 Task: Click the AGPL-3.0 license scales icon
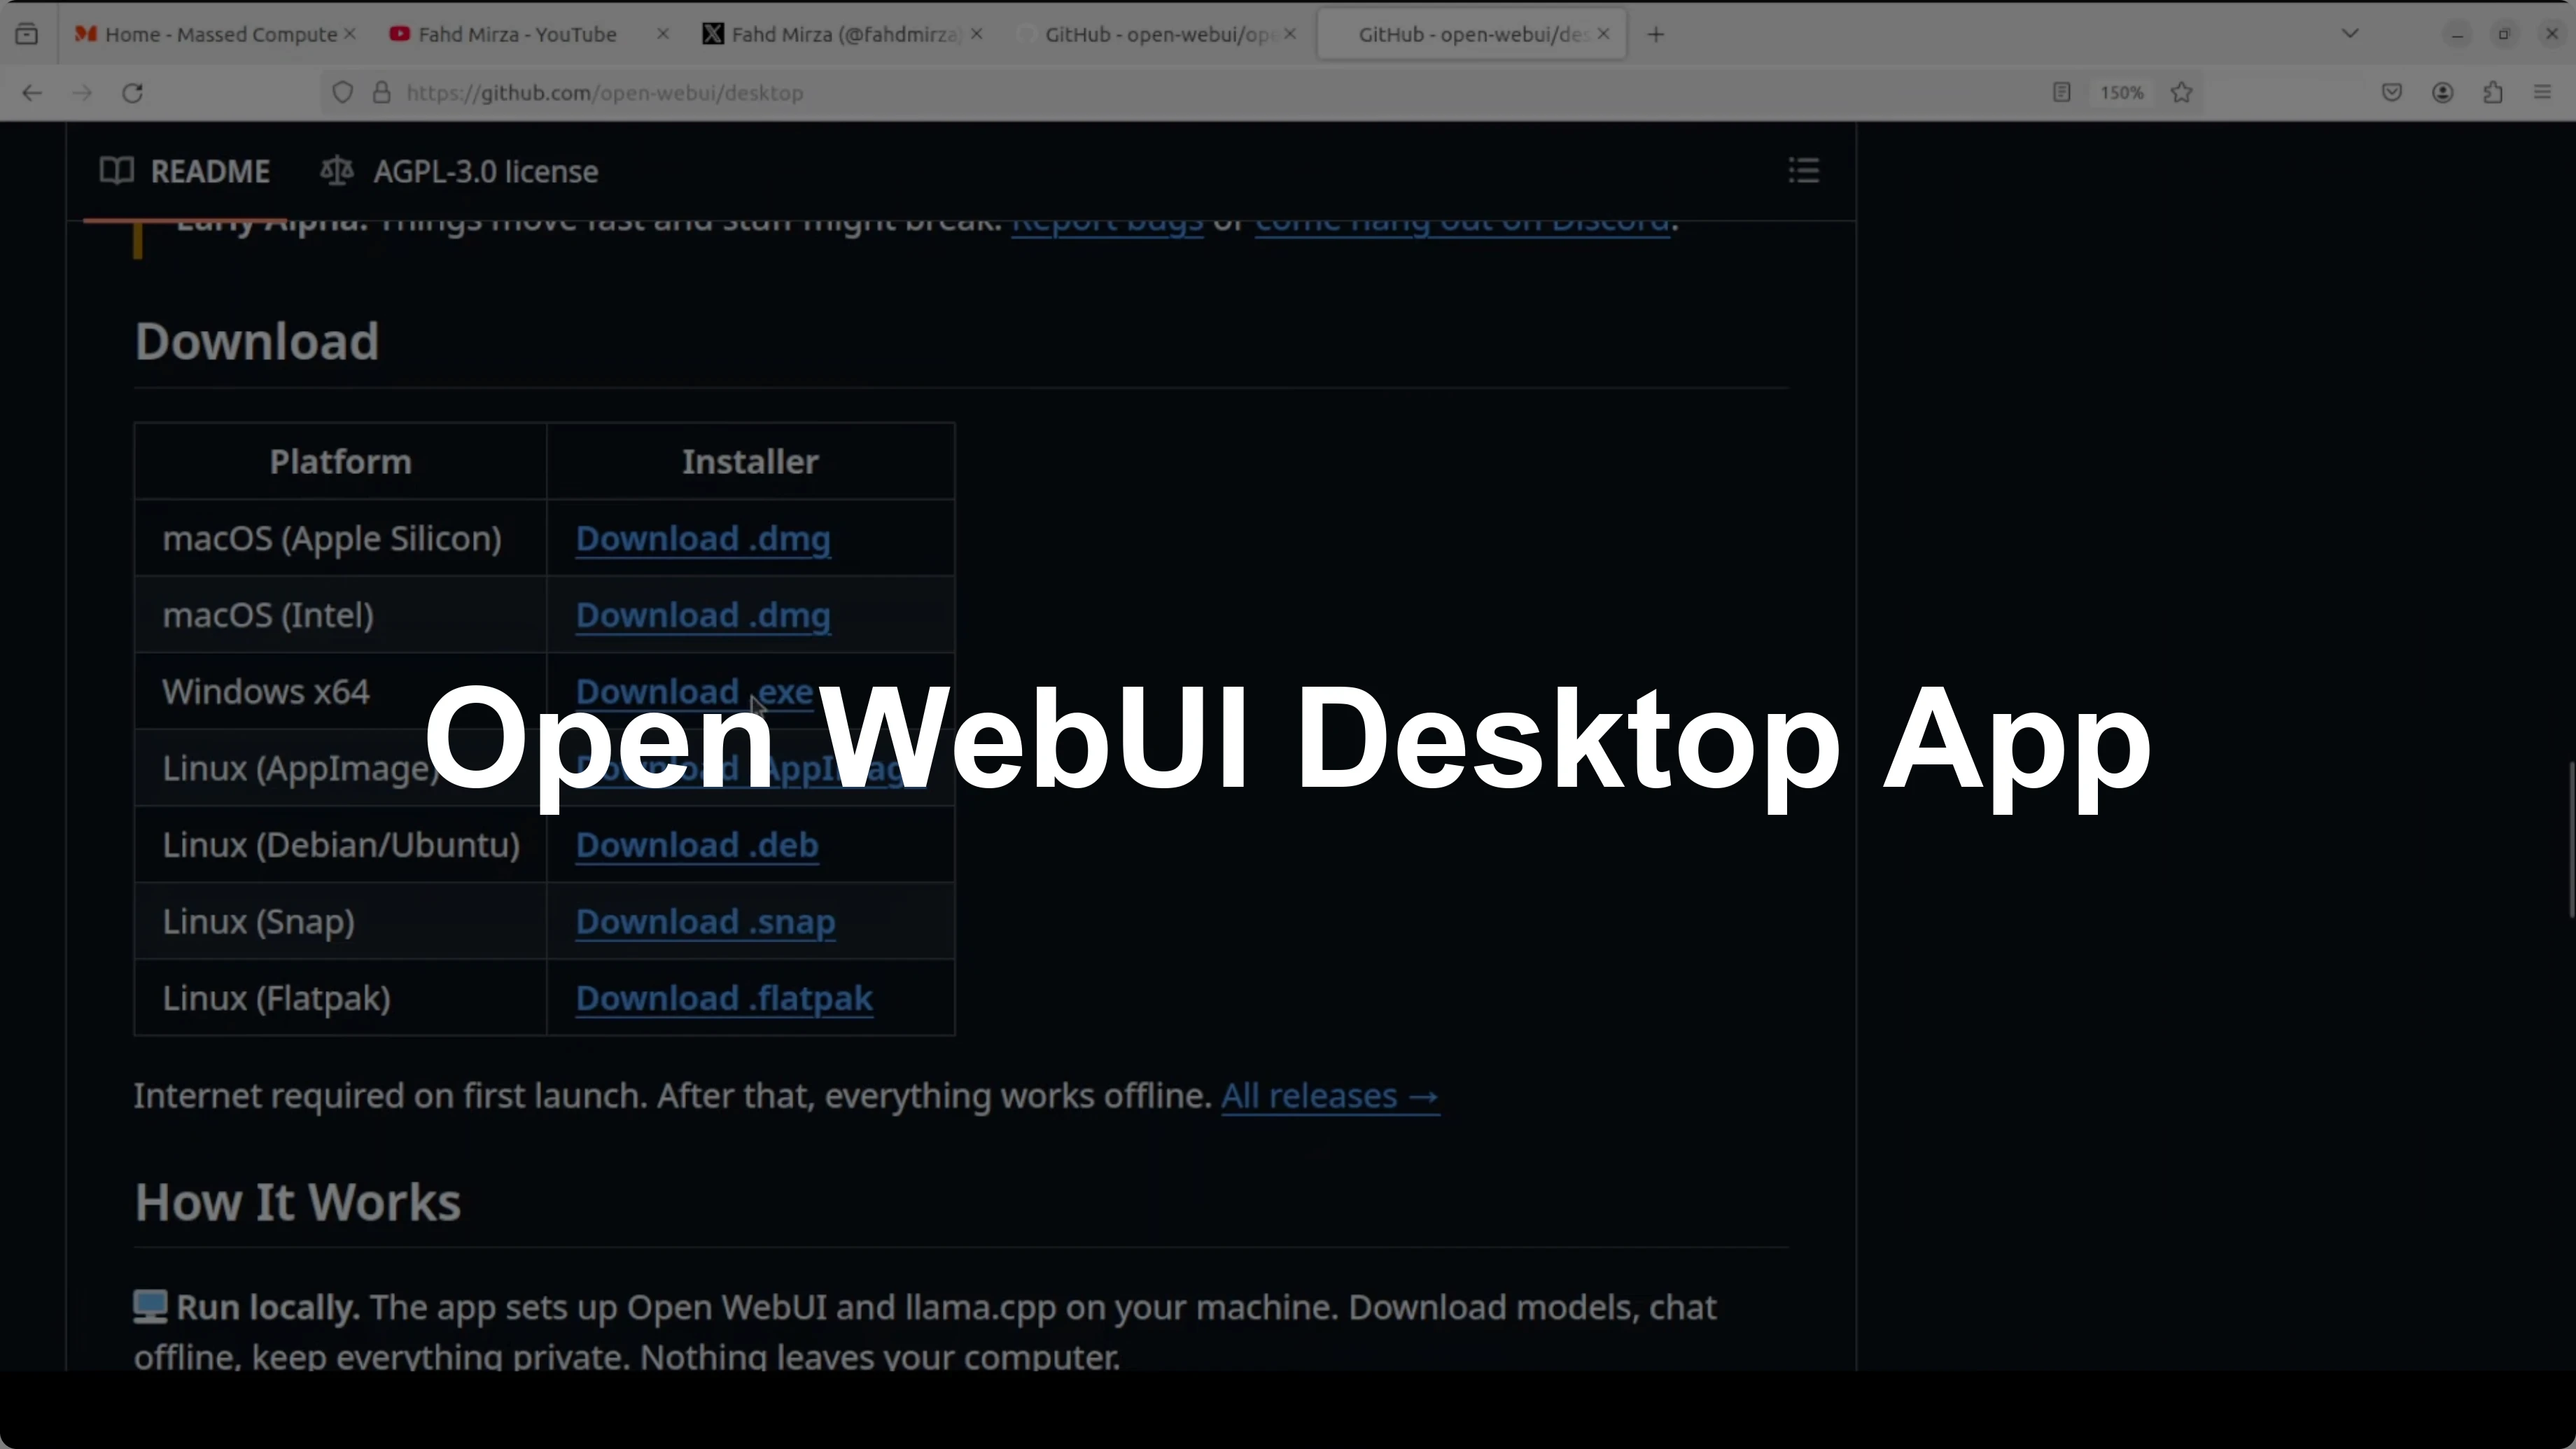(x=337, y=170)
